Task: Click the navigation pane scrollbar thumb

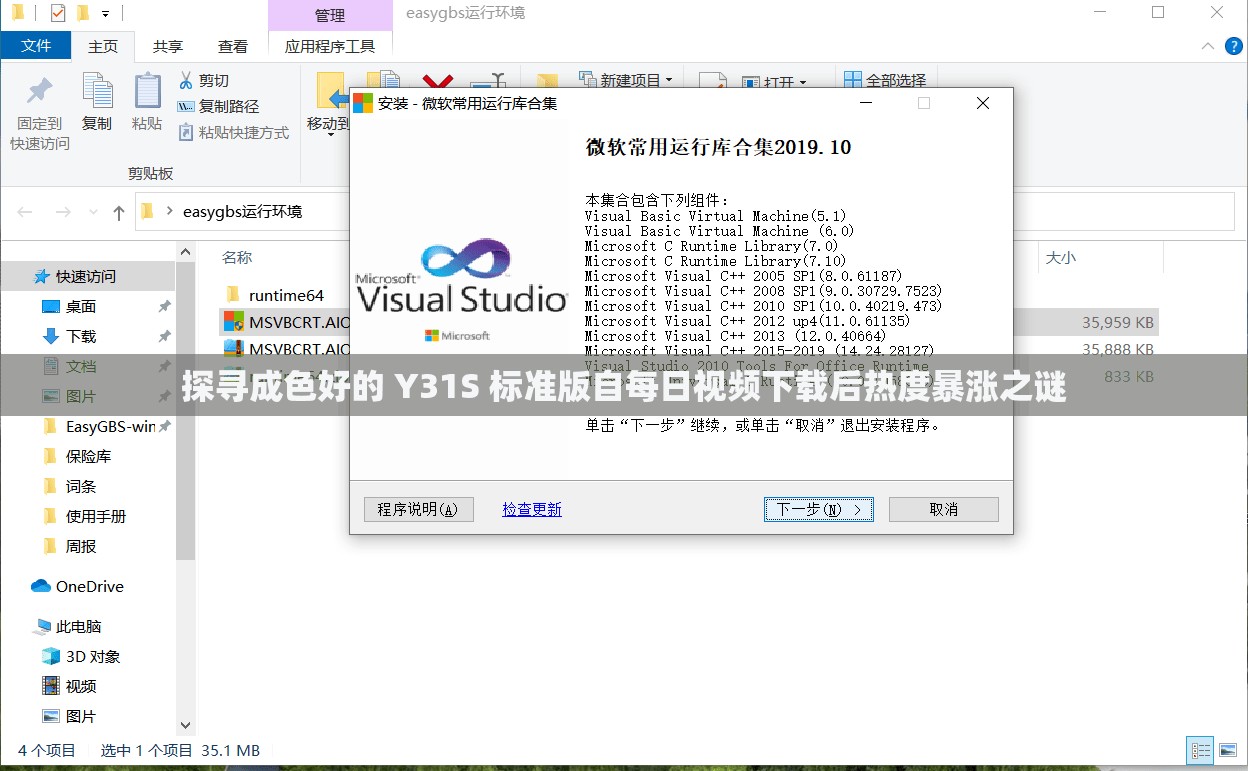Action: pyautogui.click(x=186, y=410)
